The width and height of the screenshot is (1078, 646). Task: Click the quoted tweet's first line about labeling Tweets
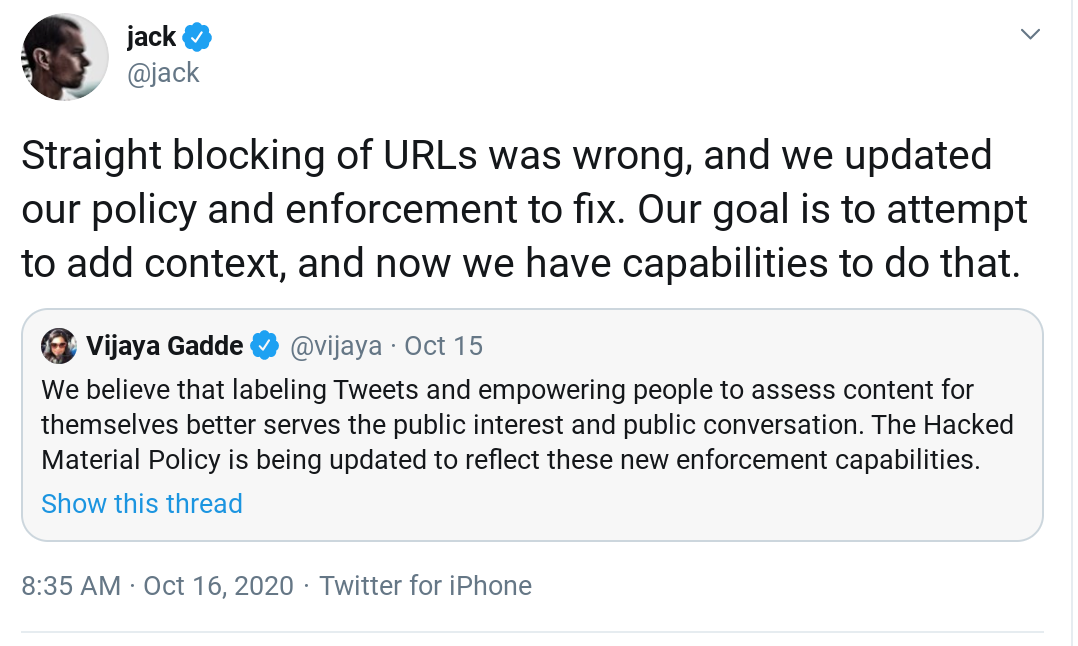(507, 390)
